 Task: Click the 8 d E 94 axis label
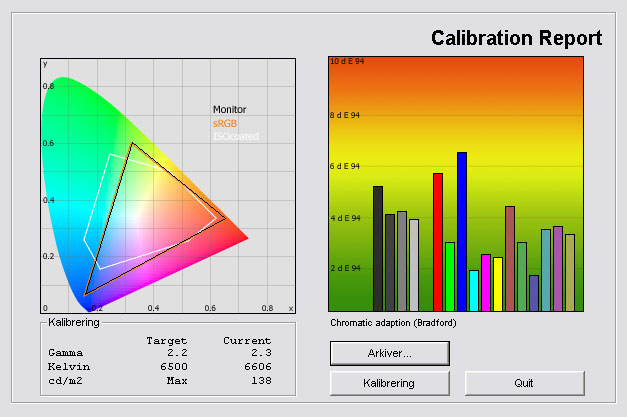(x=345, y=115)
